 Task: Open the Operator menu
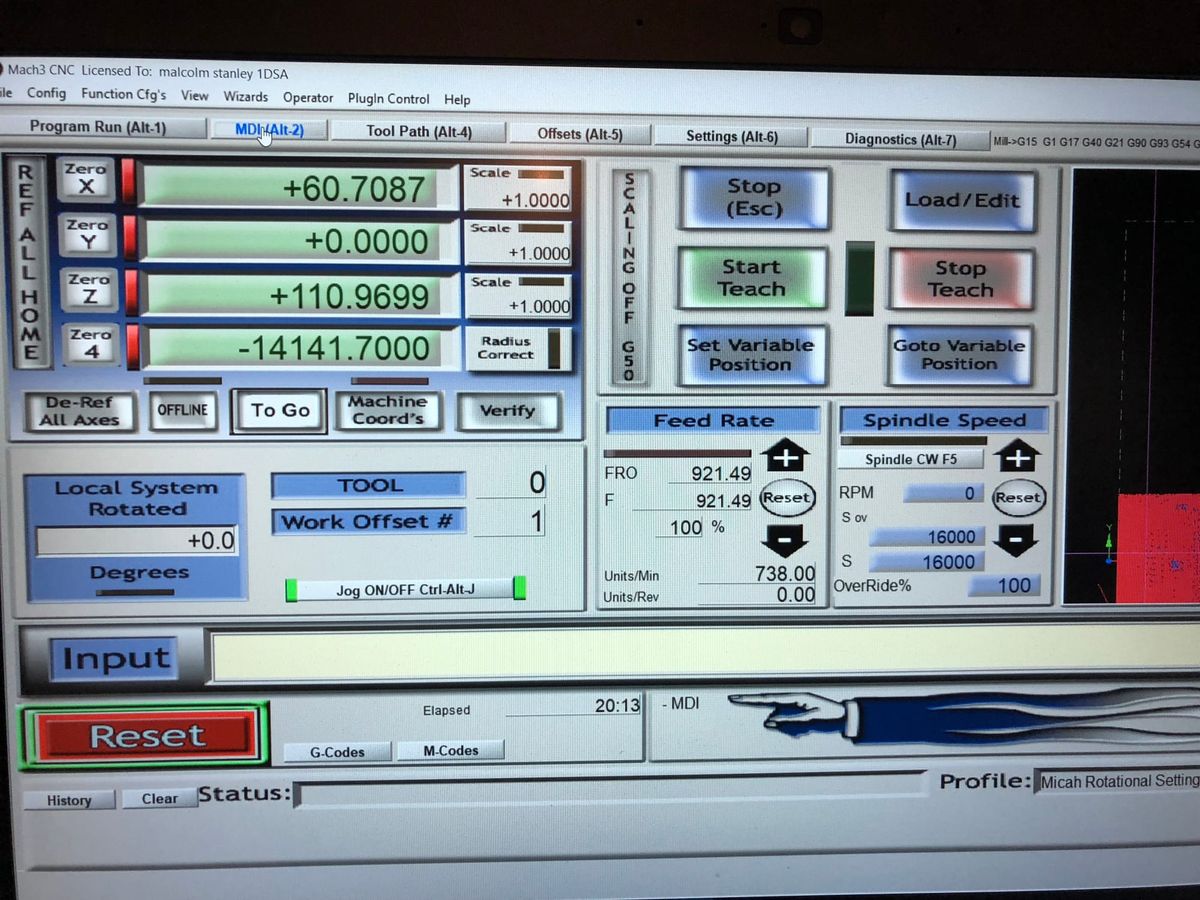pyautogui.click(x=308, y=98)
